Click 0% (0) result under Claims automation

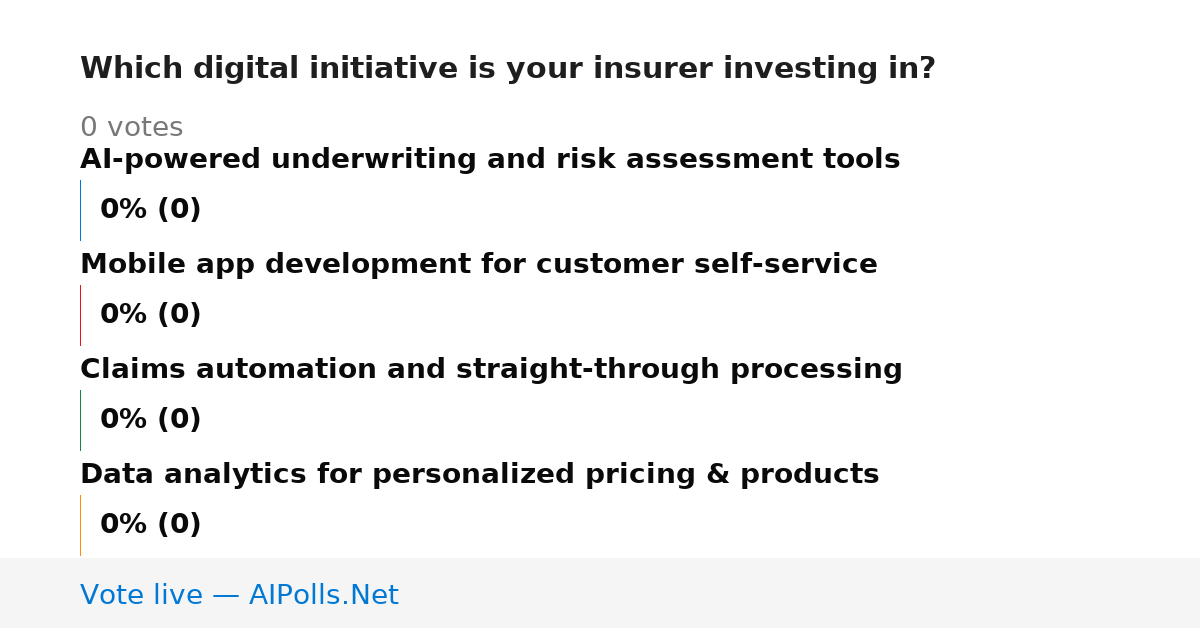[151, 420]
